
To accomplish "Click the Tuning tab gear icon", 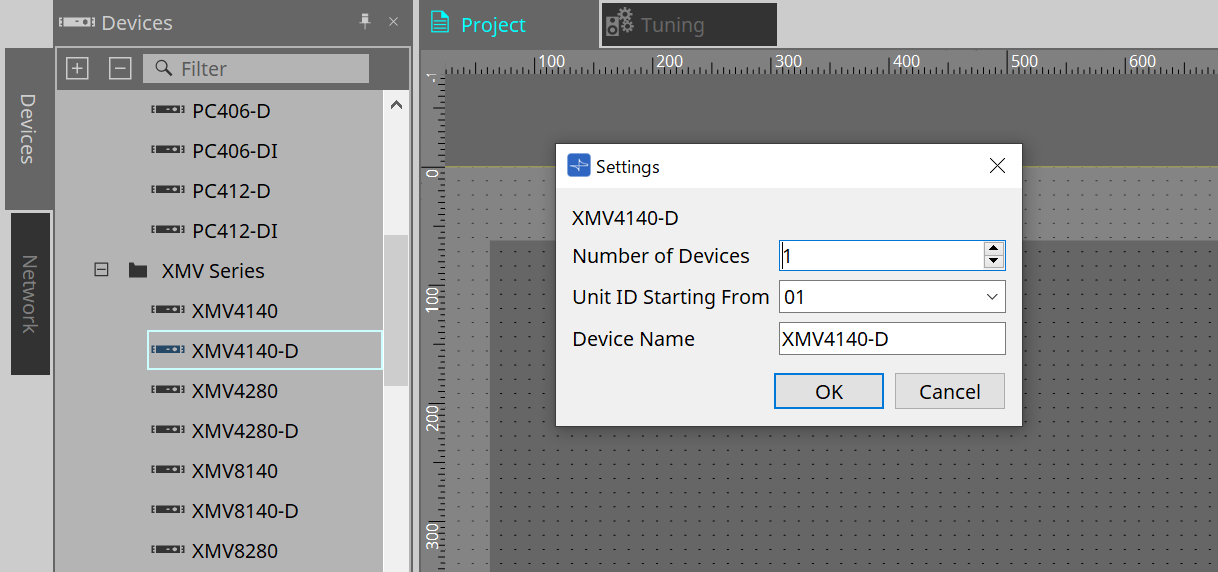I will pos(619,23).
